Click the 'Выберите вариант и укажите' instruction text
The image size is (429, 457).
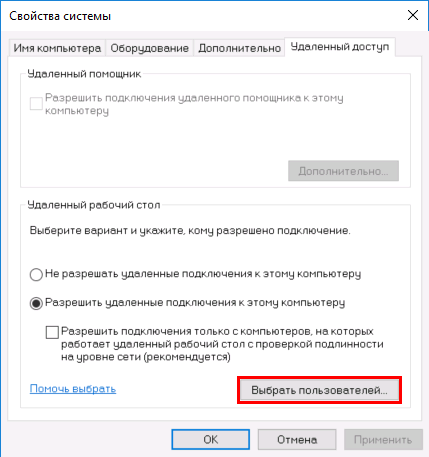(190, 230)
